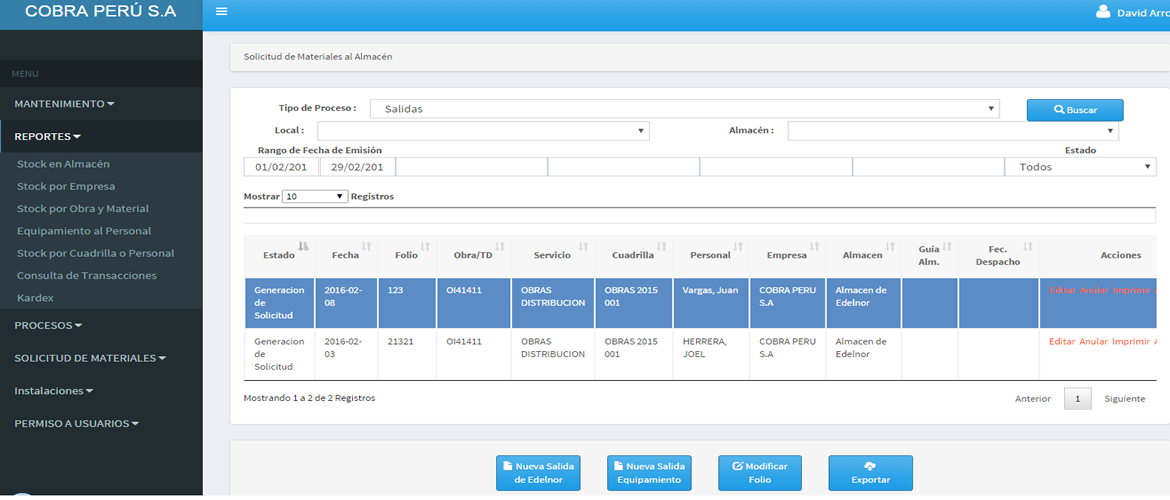Click the table filter text box
The image size is (1170, 500).
click(700, 216)
